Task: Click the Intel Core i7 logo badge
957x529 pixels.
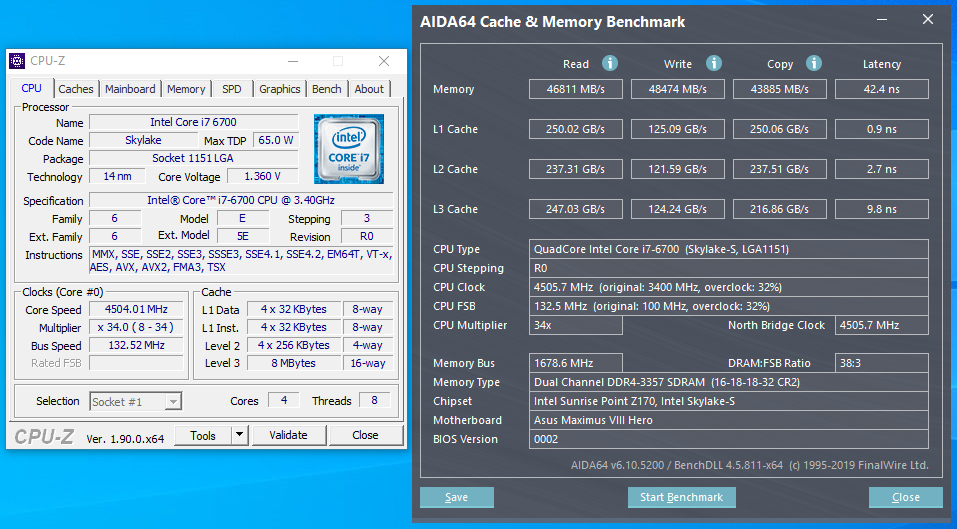Action: coord(348,149)
